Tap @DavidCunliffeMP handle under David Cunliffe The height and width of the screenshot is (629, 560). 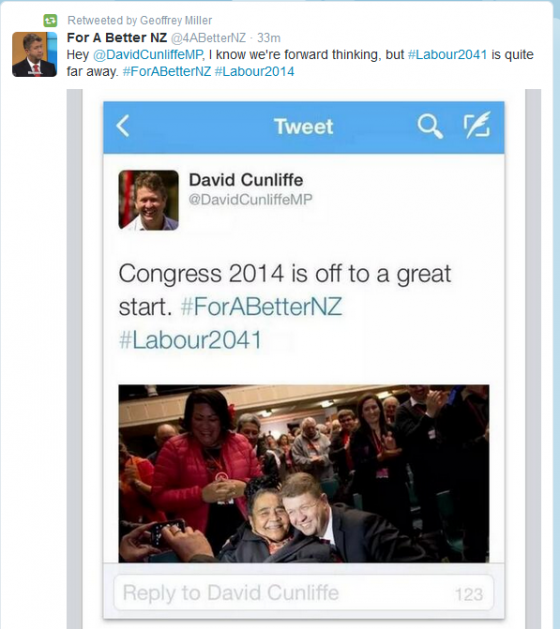tap(251, 199)
